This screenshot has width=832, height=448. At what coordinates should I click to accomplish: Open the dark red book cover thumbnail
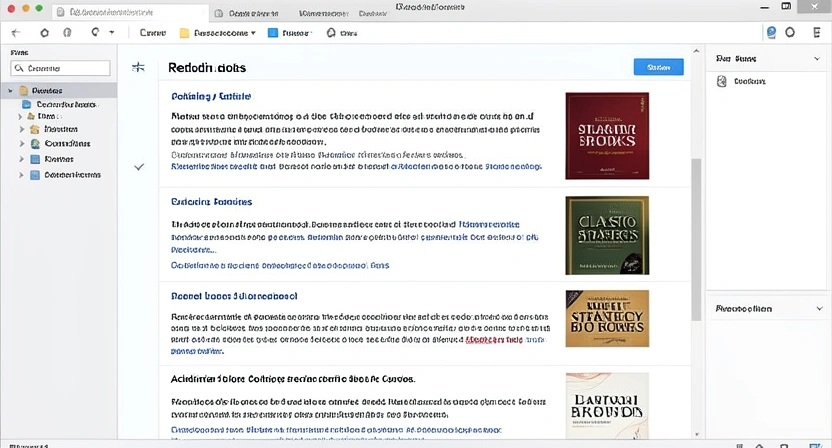click(x=607, y=136)
